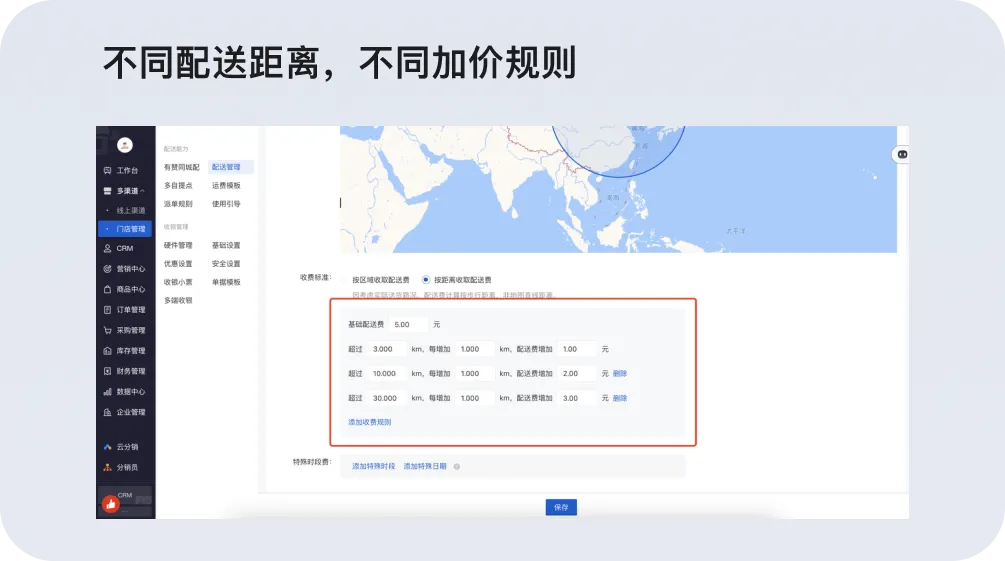
Task: Open the 订单管理 document icon
Action: coord(107,310)
